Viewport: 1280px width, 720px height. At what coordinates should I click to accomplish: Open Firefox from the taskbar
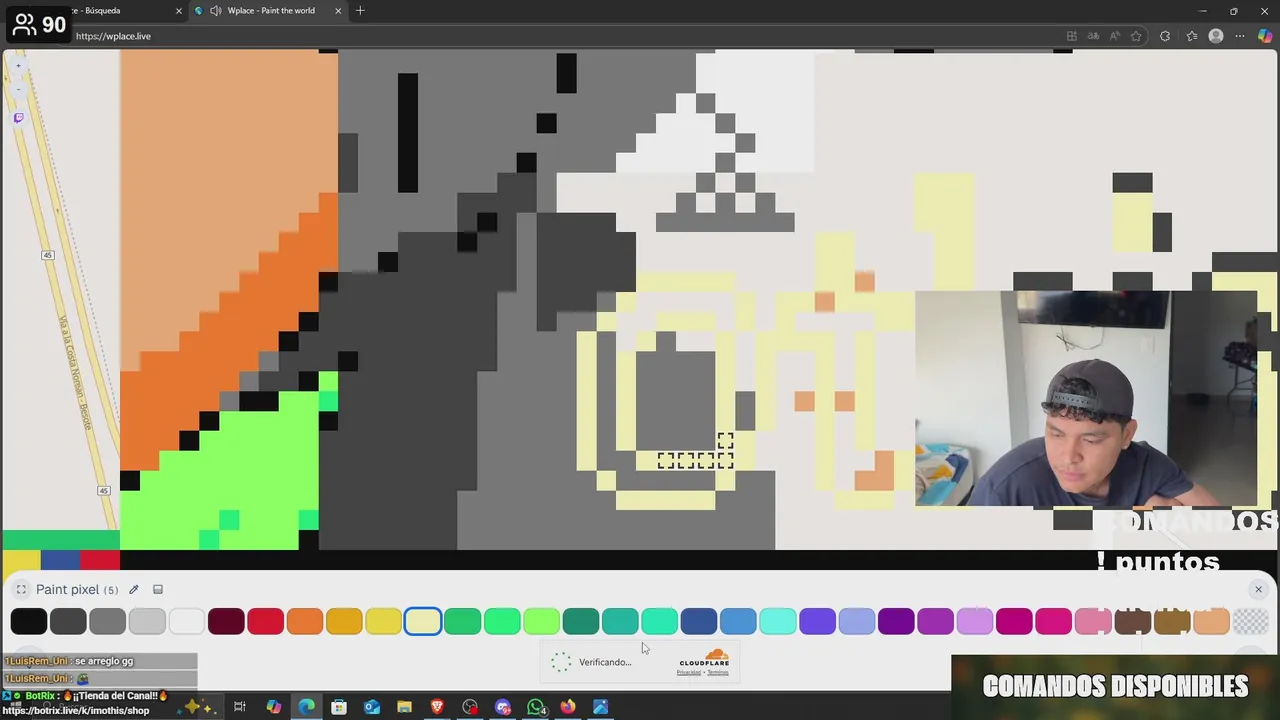pyautogui.click(x=568, y=707)
